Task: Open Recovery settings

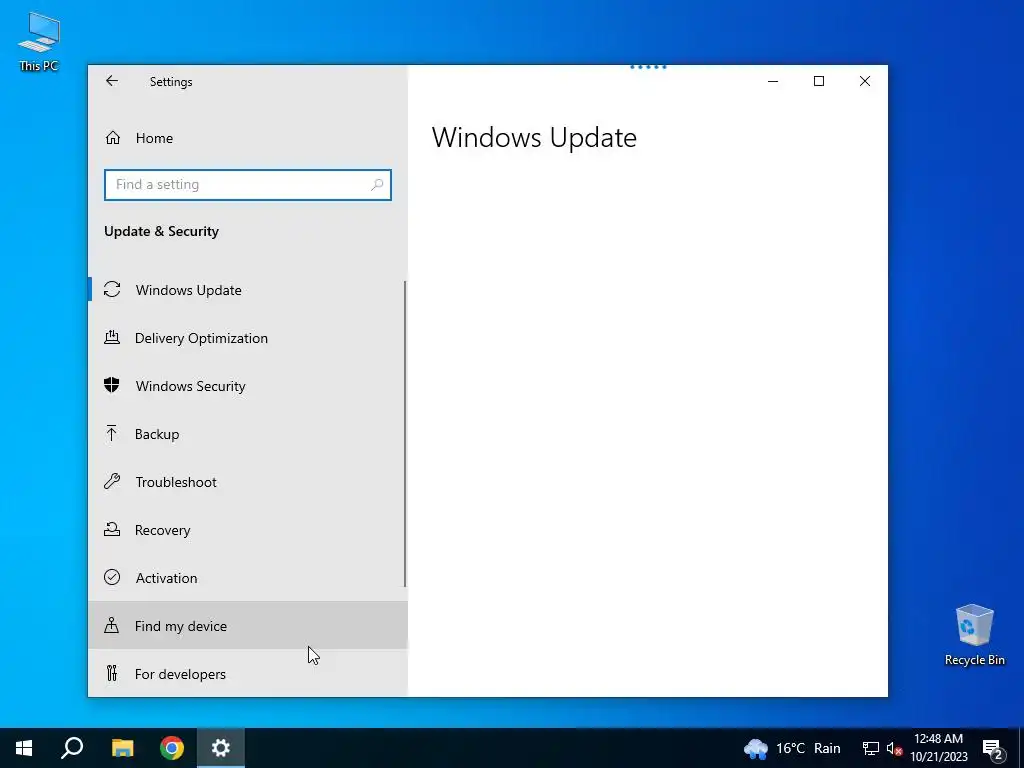Action: pos(248,530)
